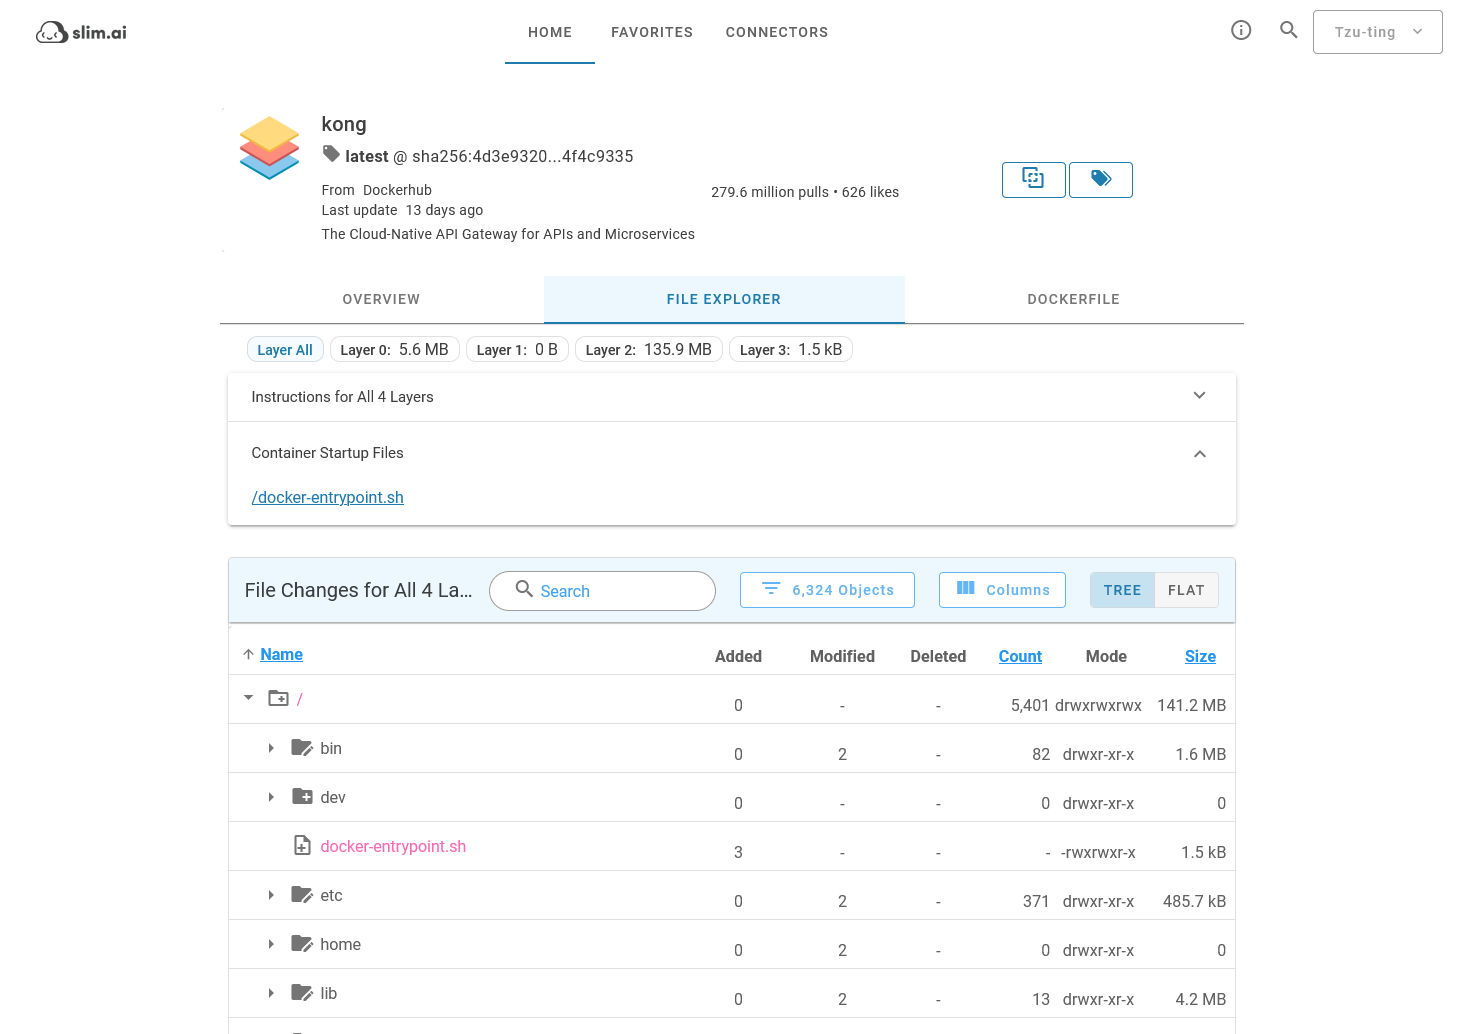Expand the dev folder
1463x1034 pixels.
pyautogui.click(x=271, y=797)
